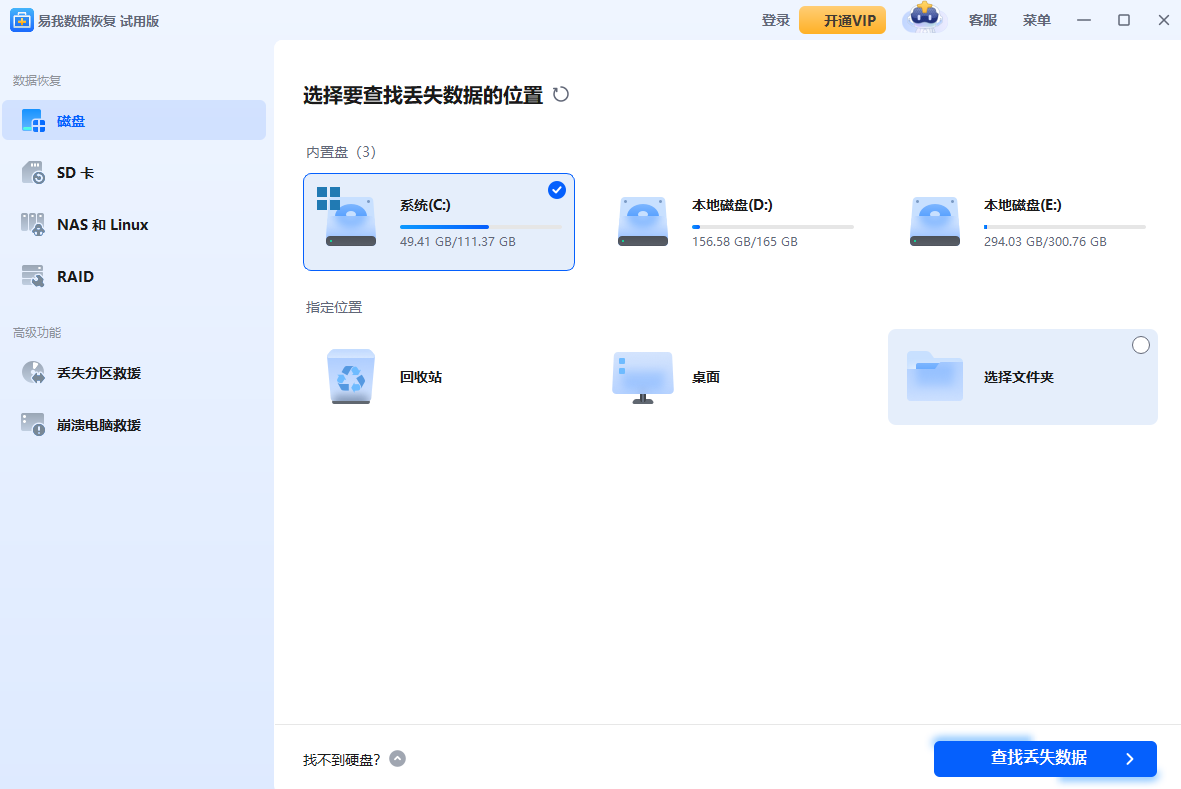Screen dimensions: 1181x789
Task: Select the 本地磁盘(D:) drive card
Action: point(770,222)
